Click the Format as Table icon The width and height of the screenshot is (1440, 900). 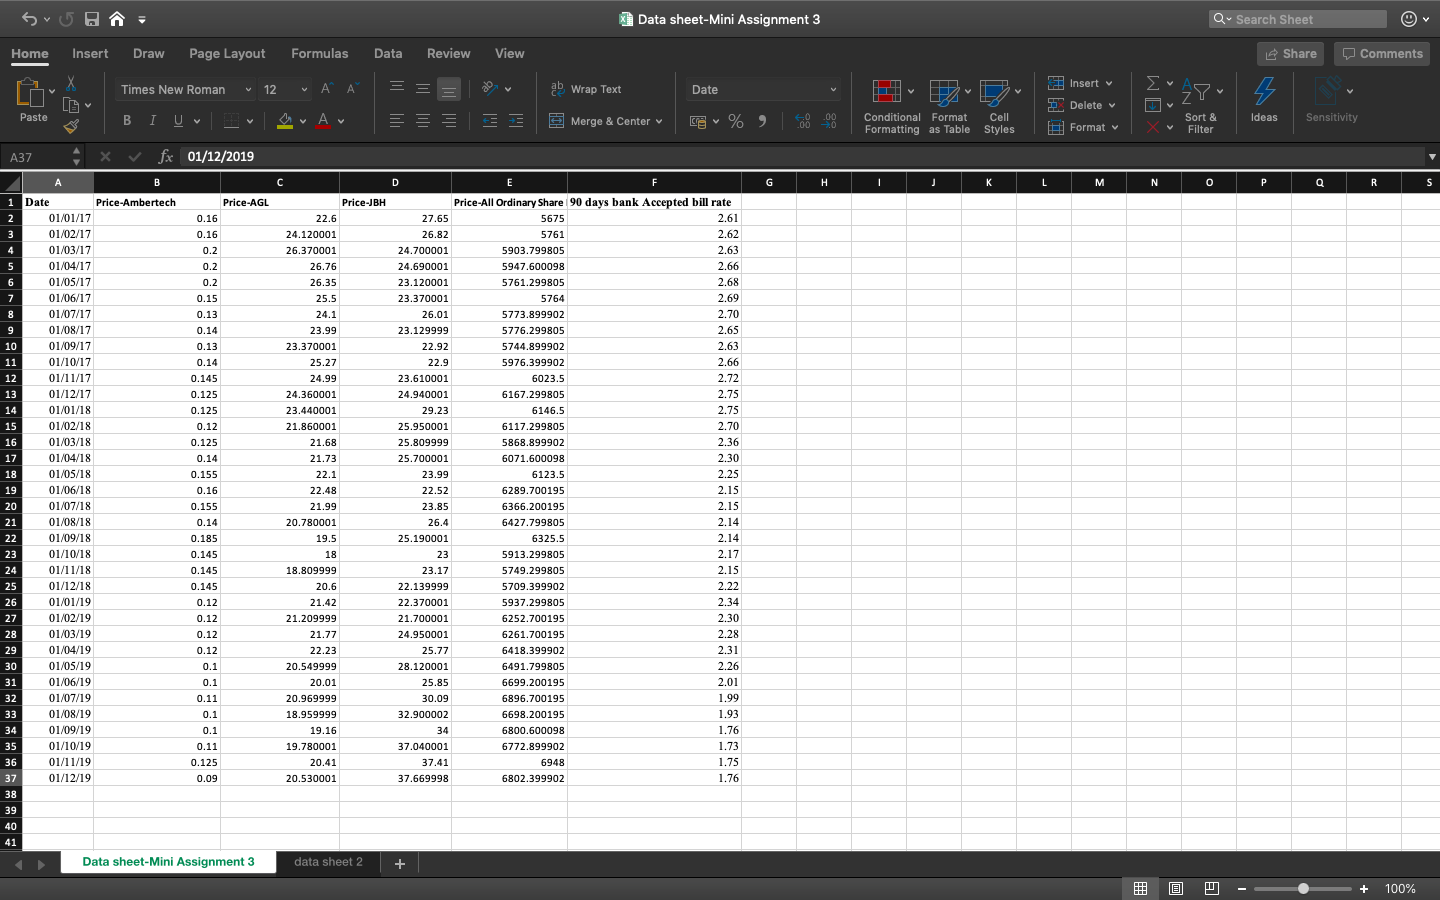(x=944, y=92)
